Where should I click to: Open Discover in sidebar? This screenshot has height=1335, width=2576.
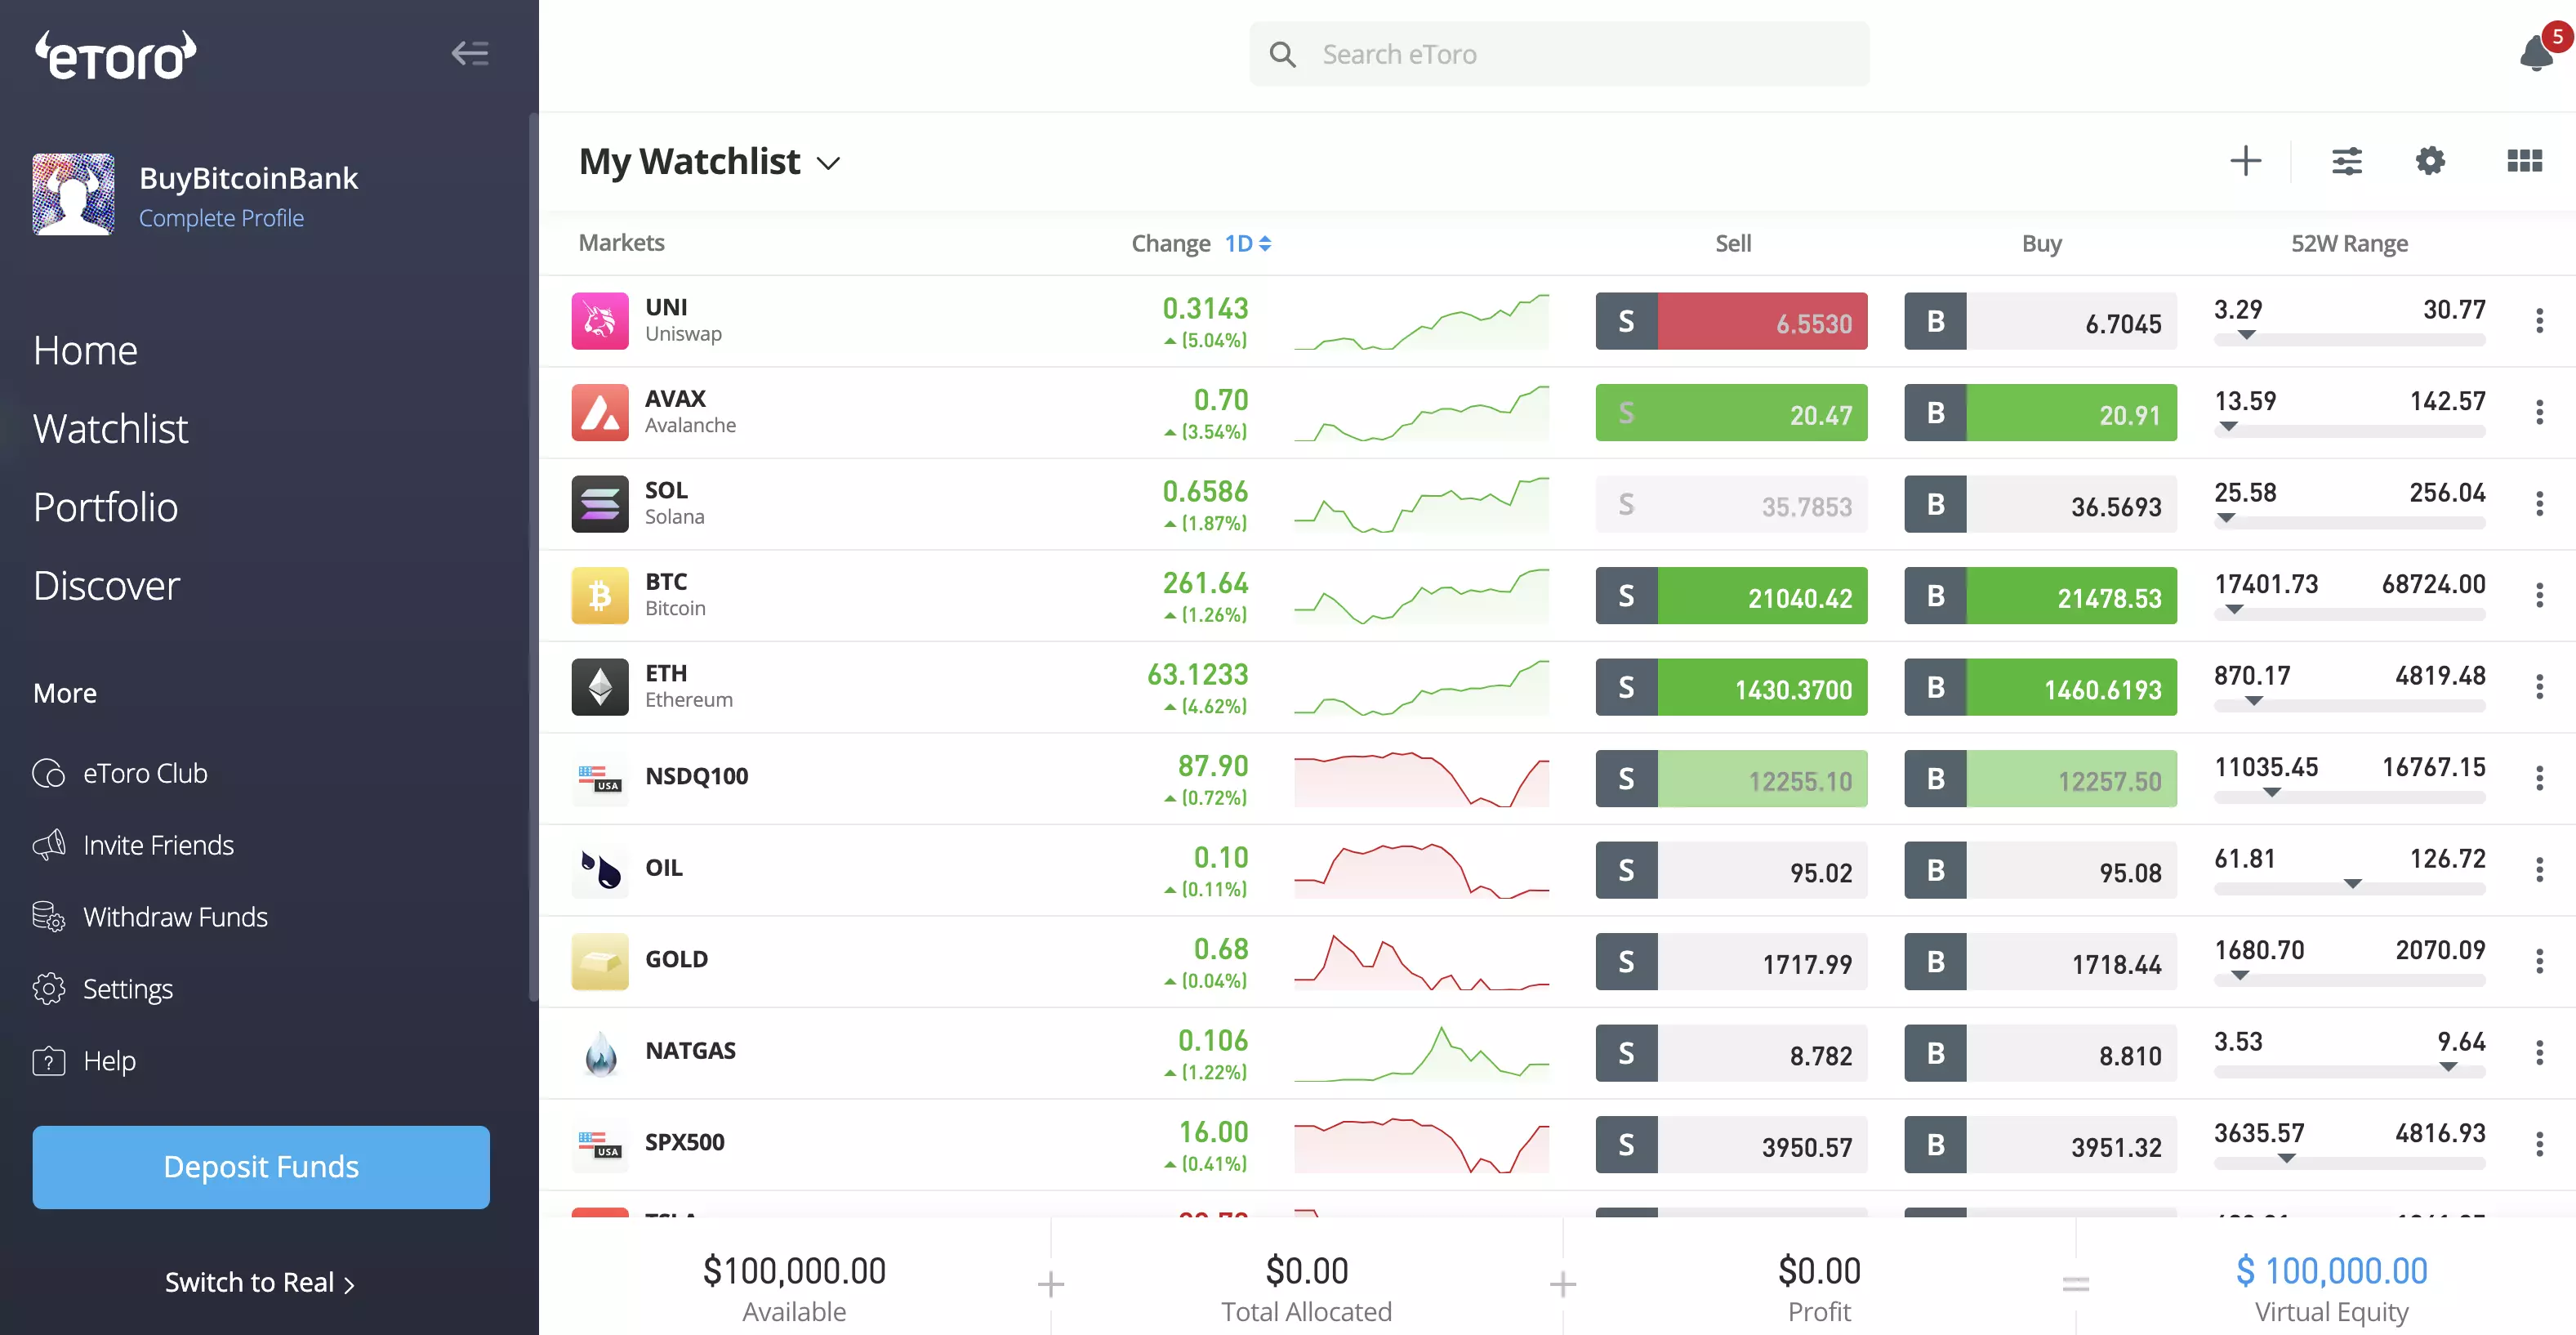[x=106, y=586]
